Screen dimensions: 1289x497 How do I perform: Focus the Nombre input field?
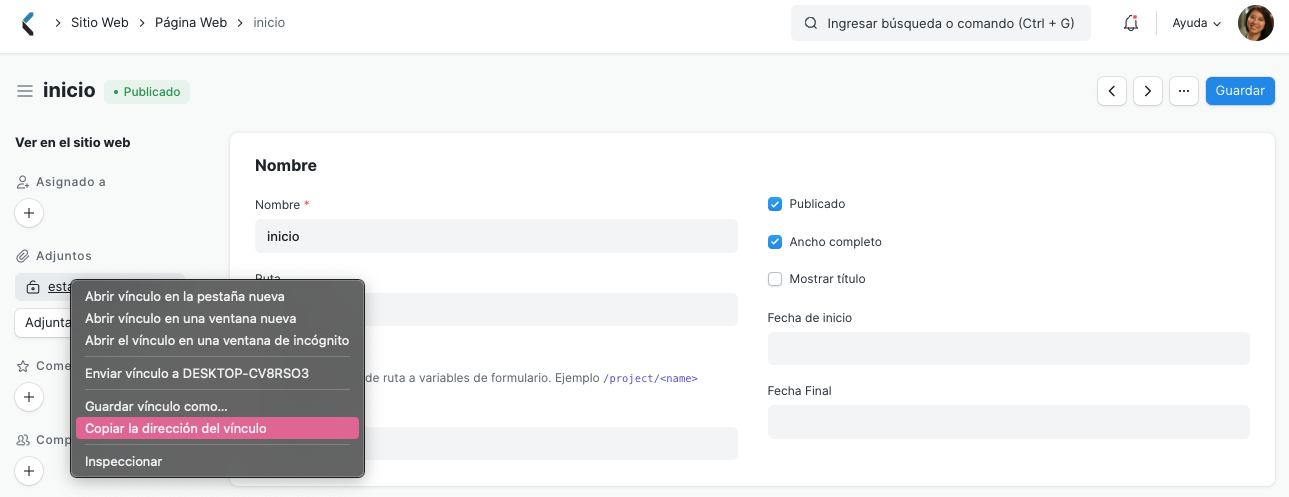[x=496, y=236]
